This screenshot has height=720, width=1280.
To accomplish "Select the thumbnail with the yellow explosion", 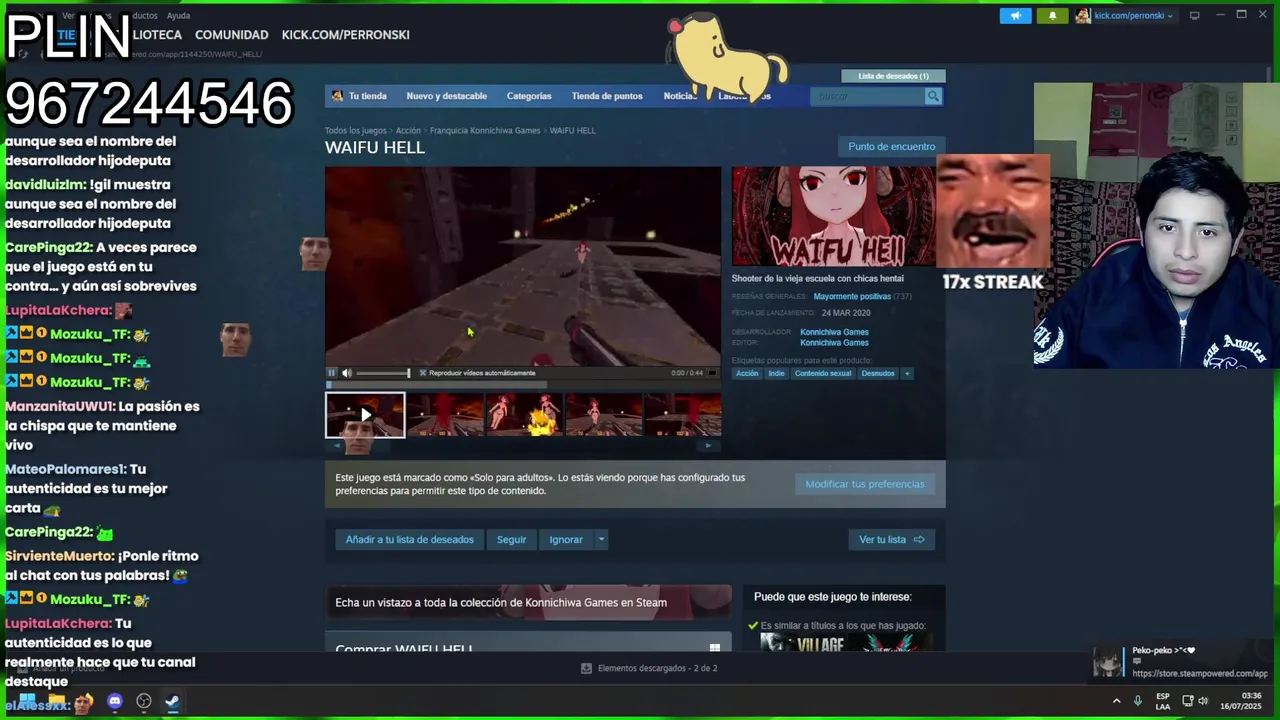I will (524, 415).
